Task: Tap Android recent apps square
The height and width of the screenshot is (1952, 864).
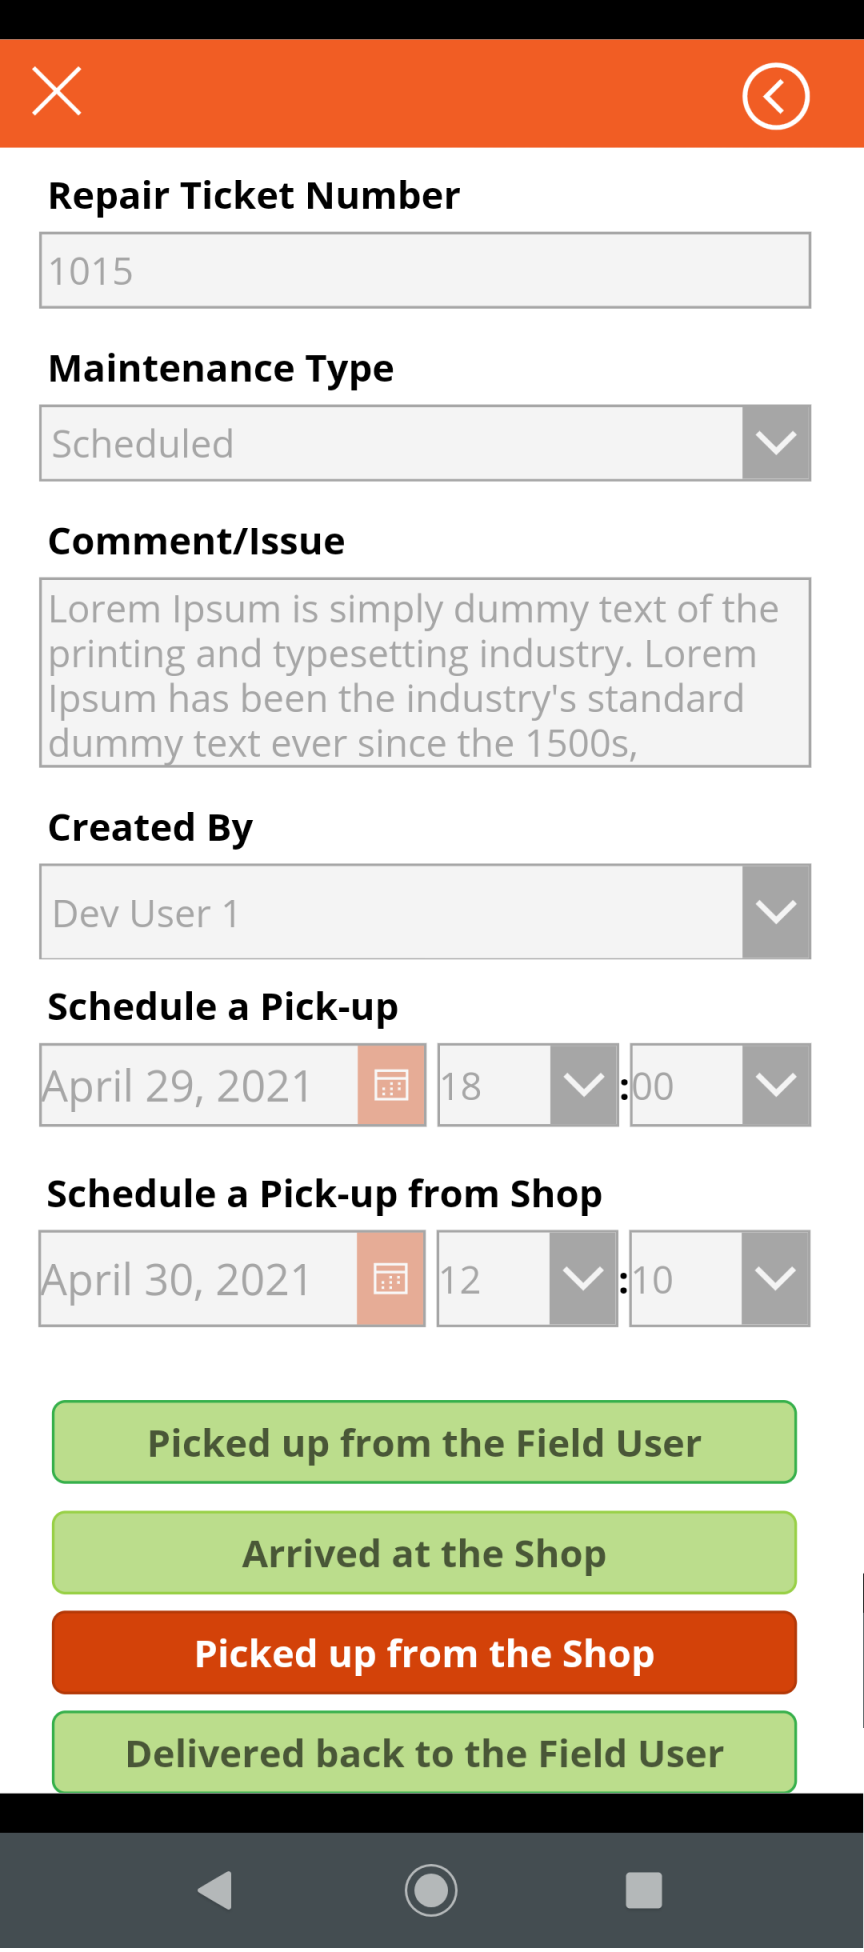Action: (x=644, y=1890)
